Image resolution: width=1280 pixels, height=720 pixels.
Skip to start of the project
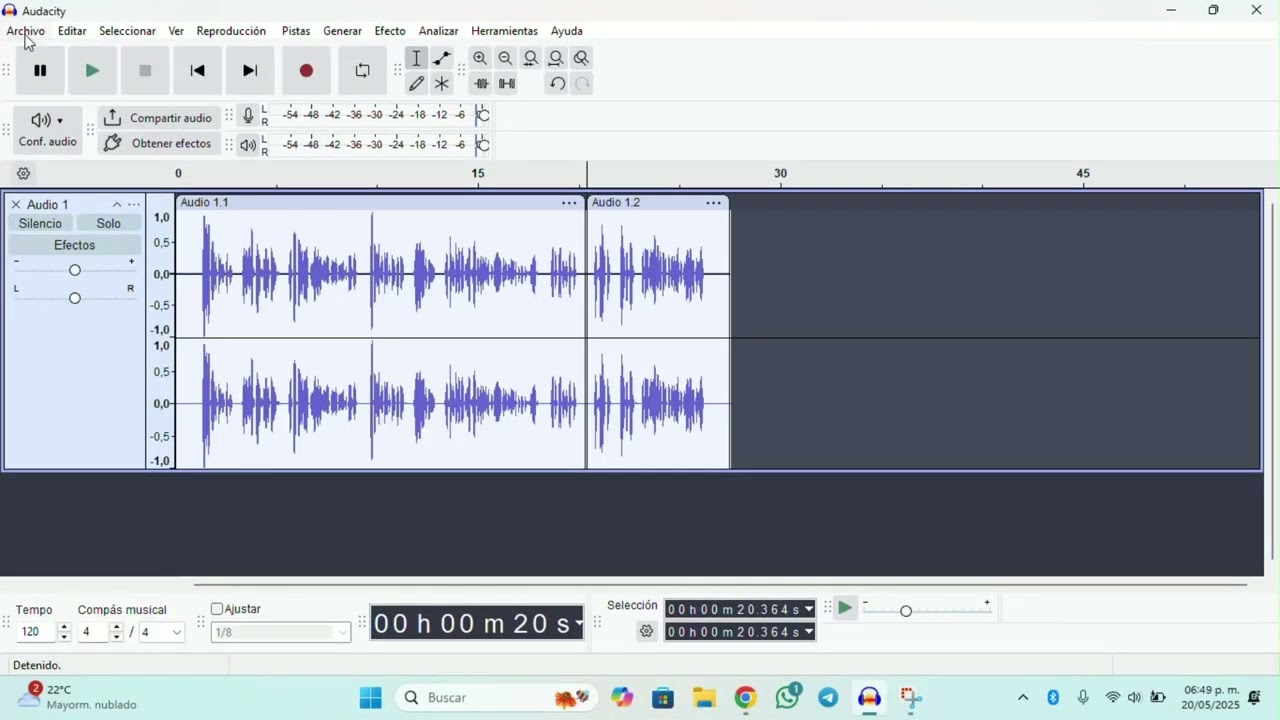(x=197, y=71)
